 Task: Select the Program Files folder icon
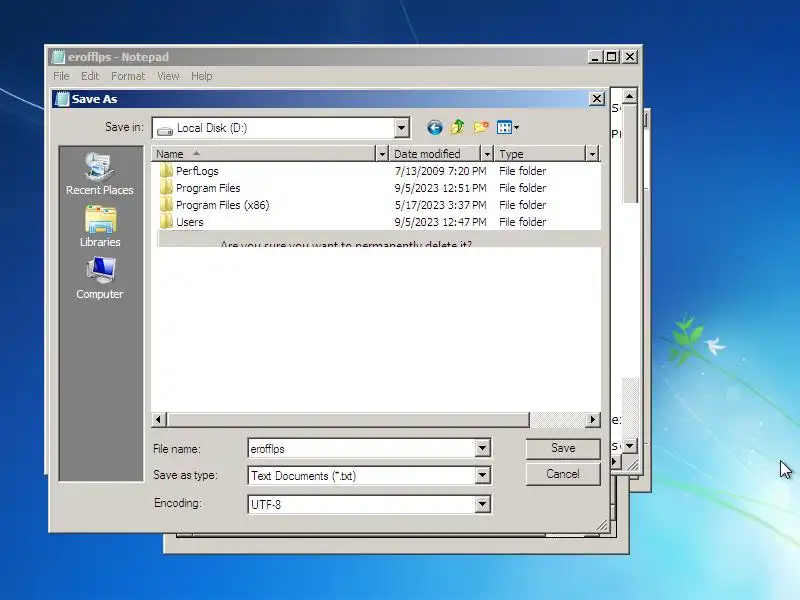[x=166, y=188]
